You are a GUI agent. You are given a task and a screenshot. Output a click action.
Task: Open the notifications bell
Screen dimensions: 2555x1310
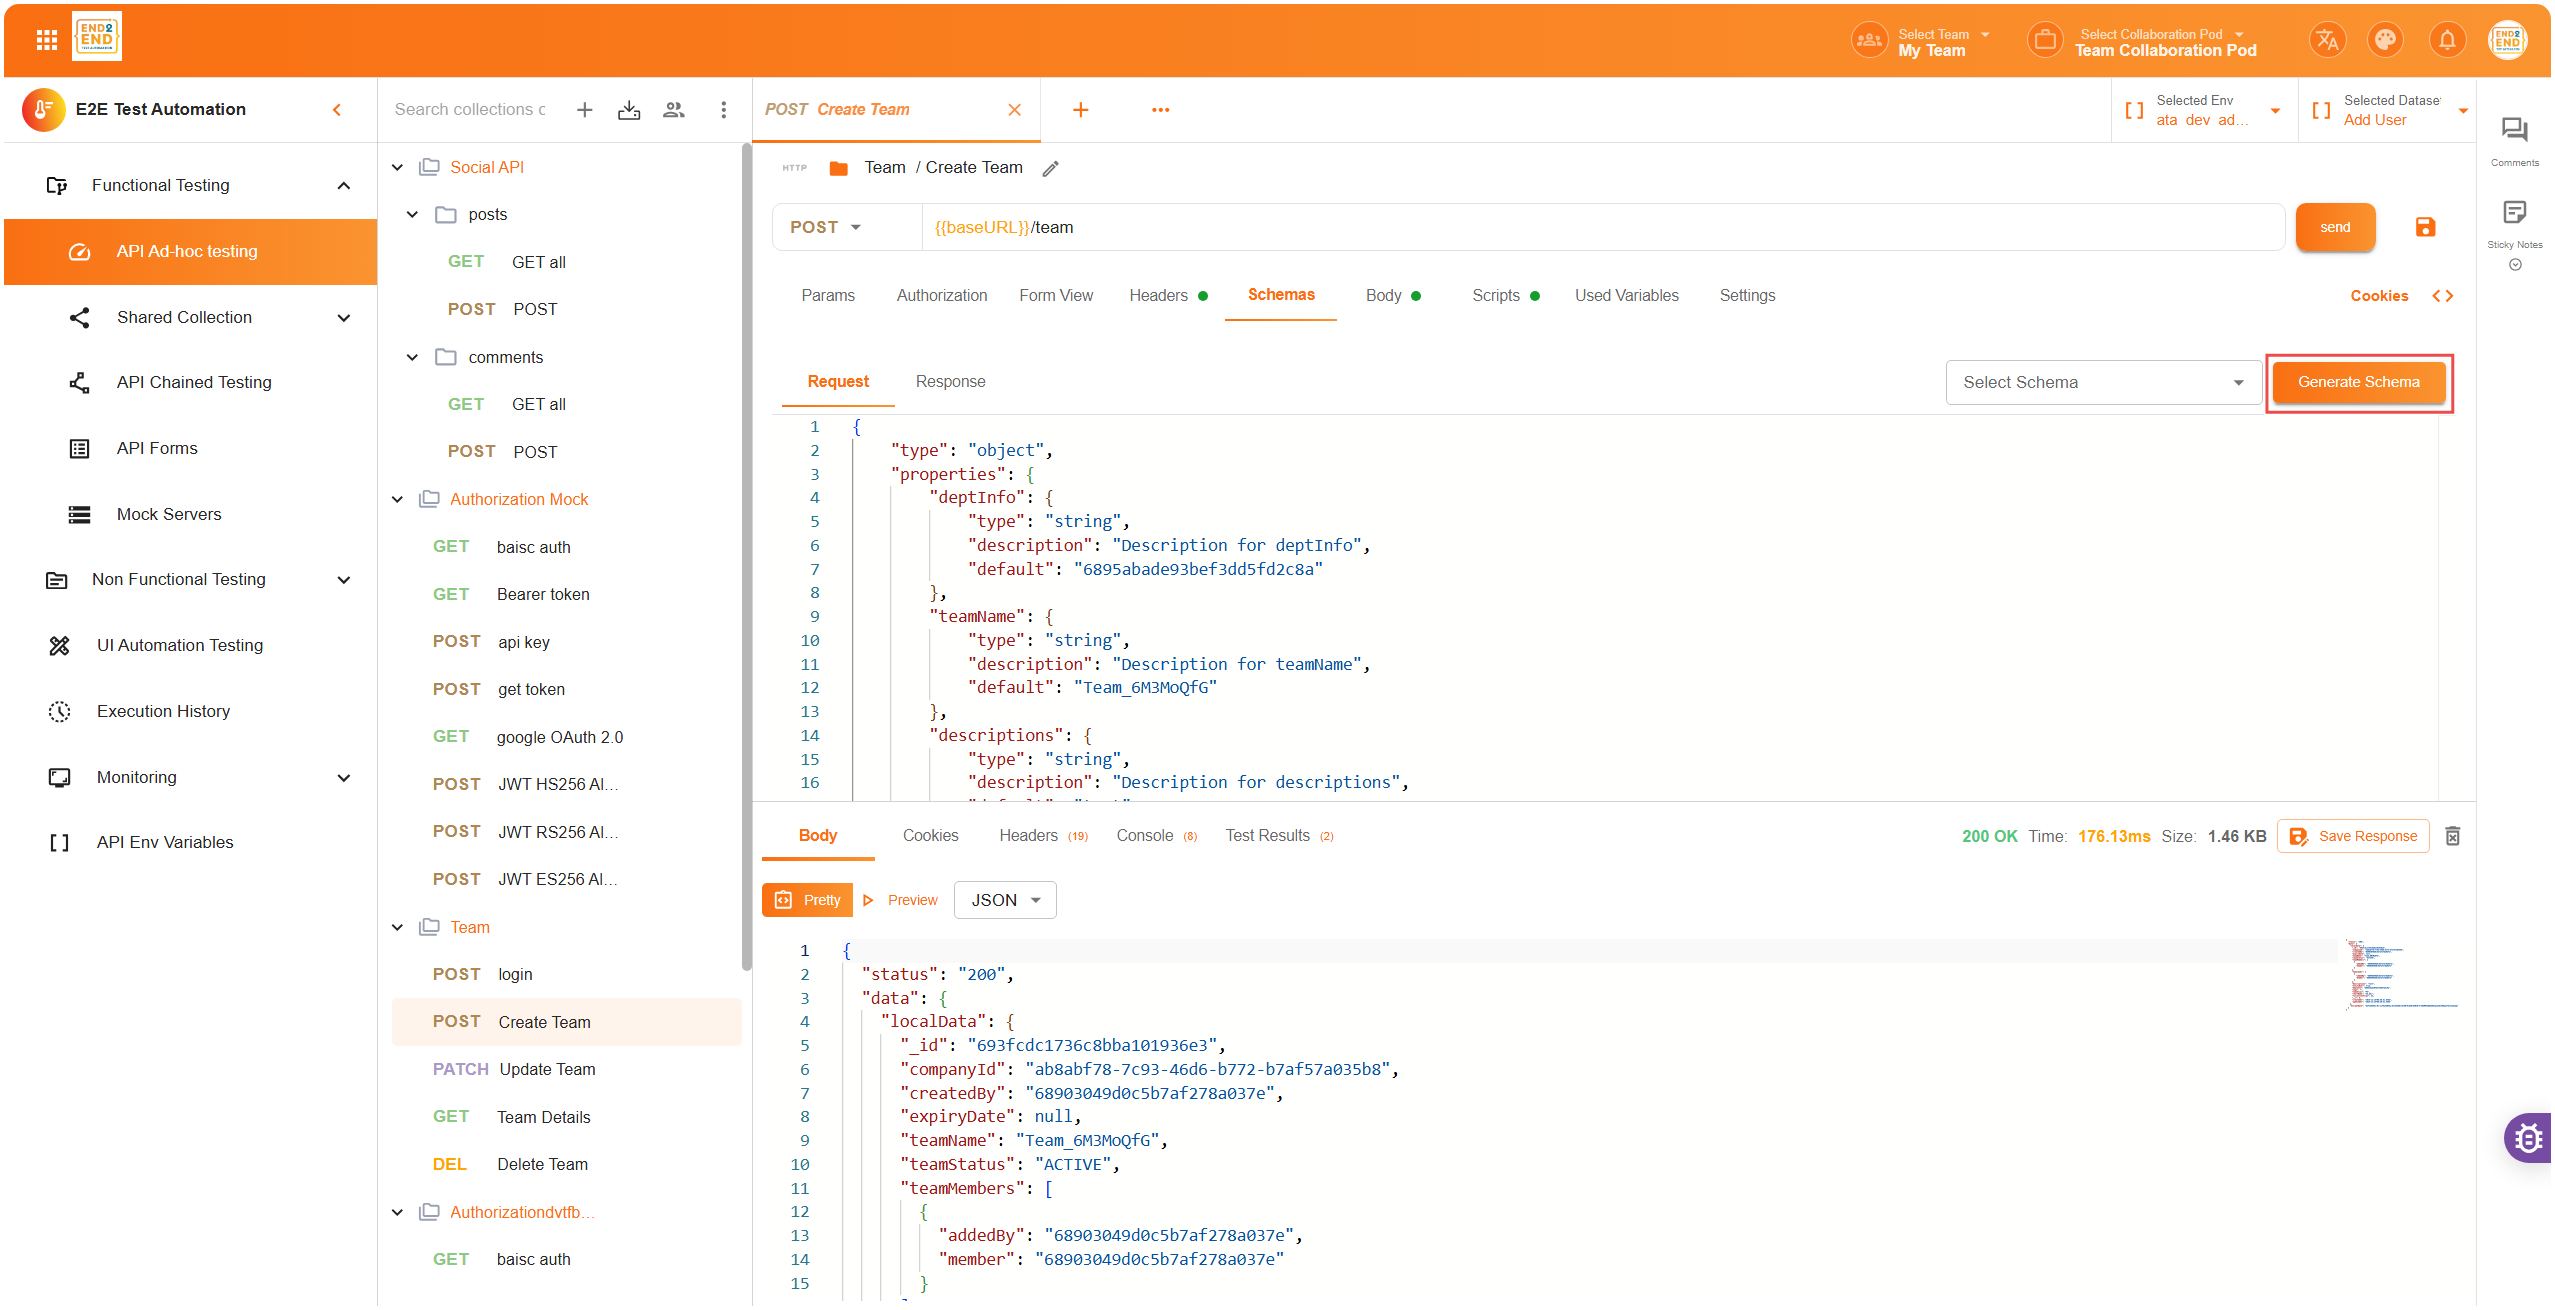tap(2446, 40)
